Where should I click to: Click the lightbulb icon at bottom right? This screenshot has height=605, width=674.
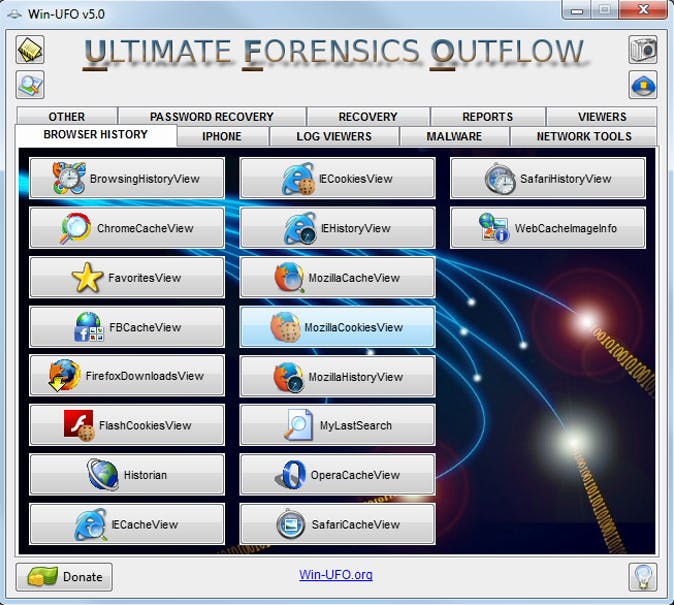(x=643, y=577)
